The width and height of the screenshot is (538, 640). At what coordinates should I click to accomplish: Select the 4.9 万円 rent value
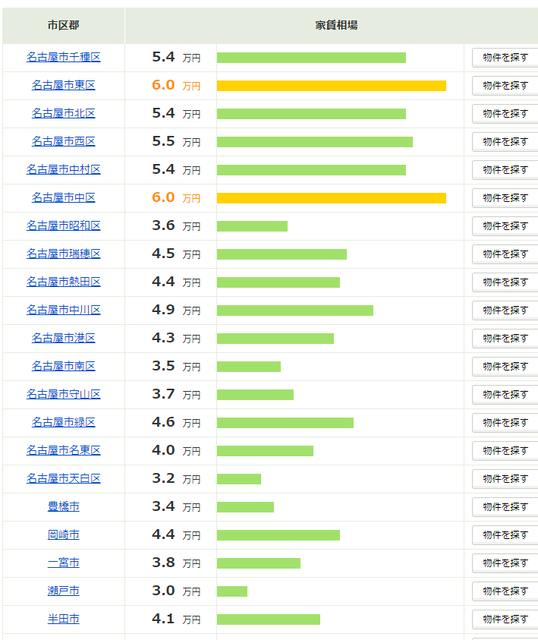pyautogui.click(x=176, y=310)
